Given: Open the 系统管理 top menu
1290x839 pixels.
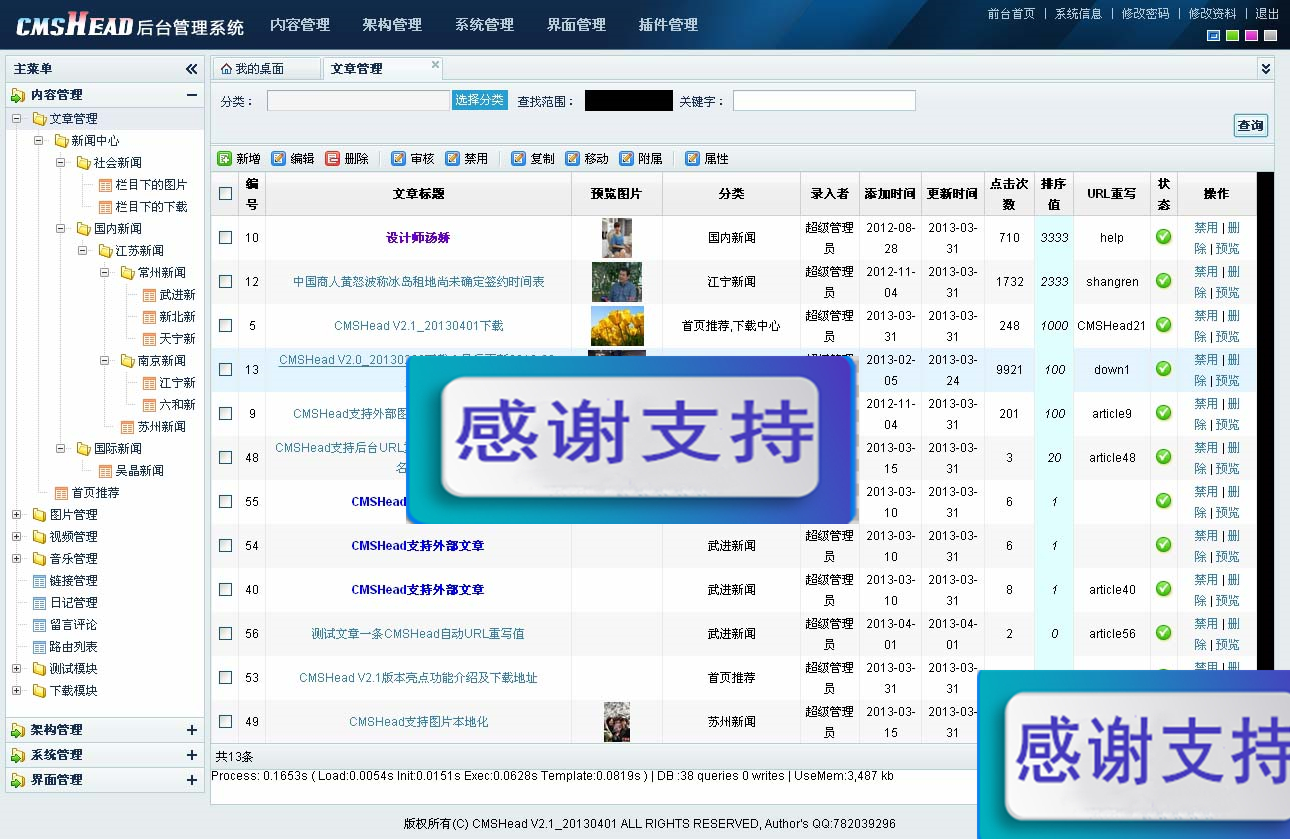Looking at the screenshot, I should coord(484,25).
